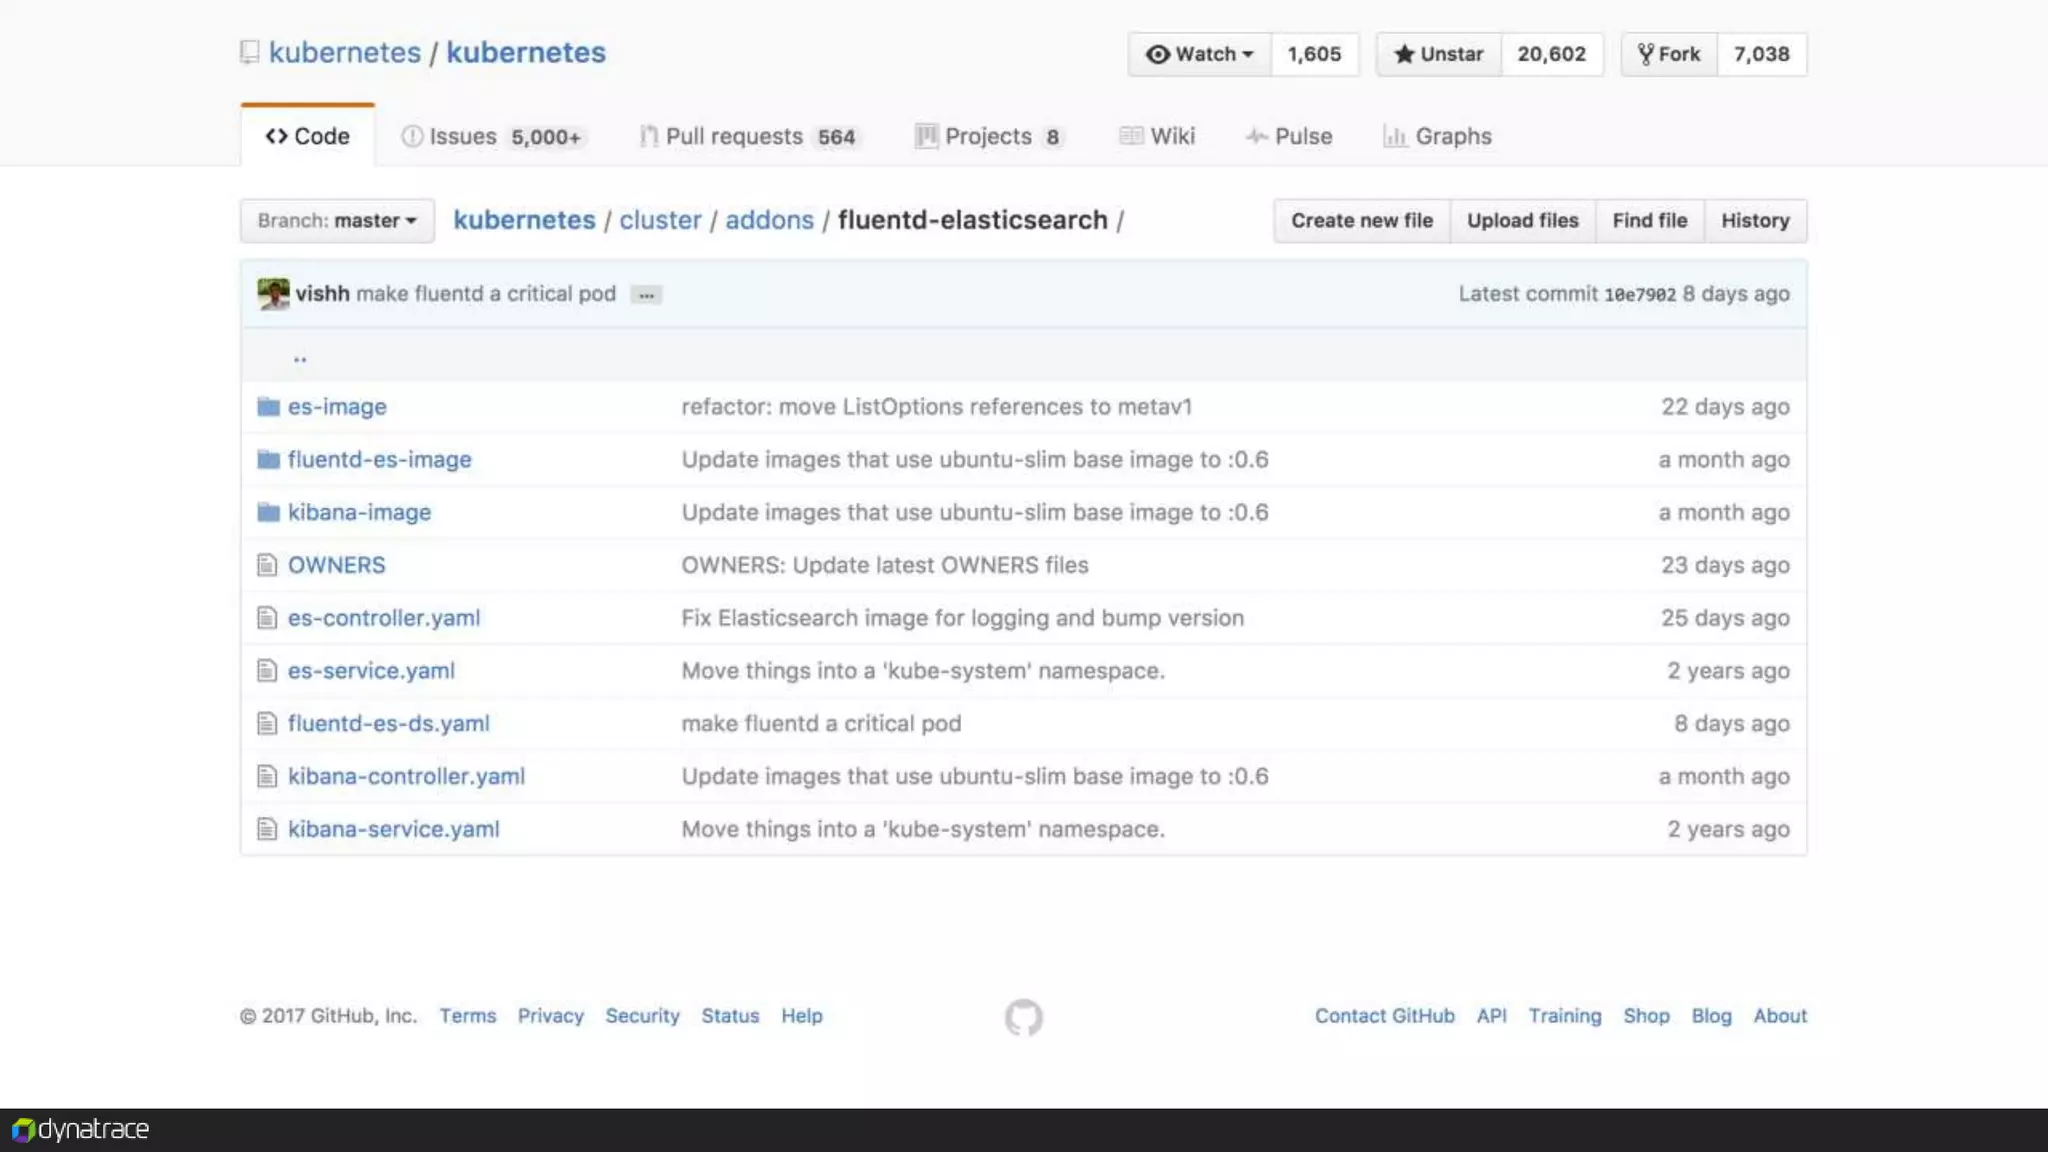This screenshot has height=1152, width=2048.
Task: Open es-controller.yaml file link
Action: pyautogui.click(x=384, y=618)
